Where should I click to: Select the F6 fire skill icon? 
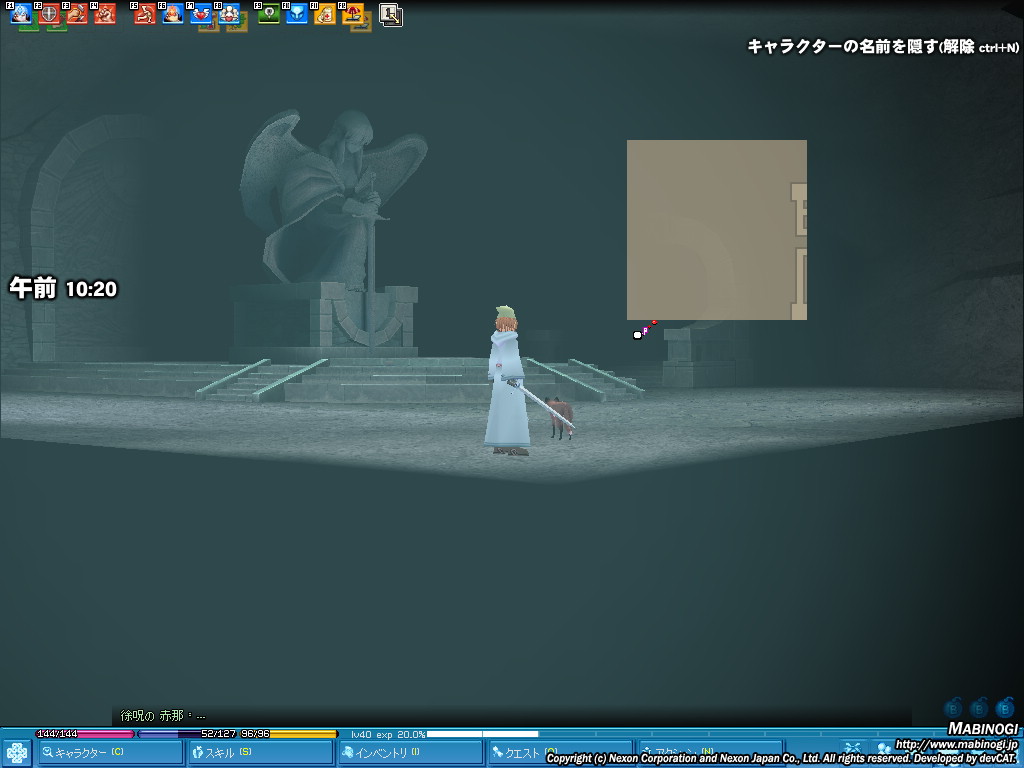click(173, 14)
